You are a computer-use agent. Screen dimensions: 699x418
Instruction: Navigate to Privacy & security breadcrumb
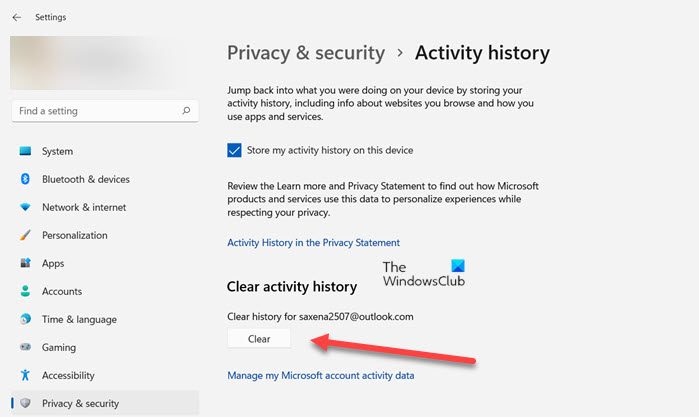click(306, 53)
